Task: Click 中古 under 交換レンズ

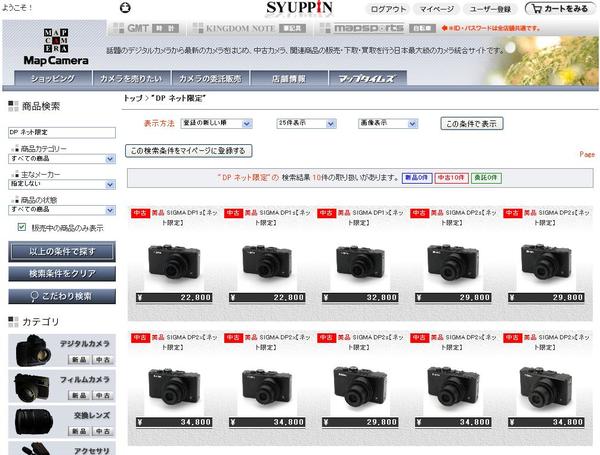Action: (103, 431)
